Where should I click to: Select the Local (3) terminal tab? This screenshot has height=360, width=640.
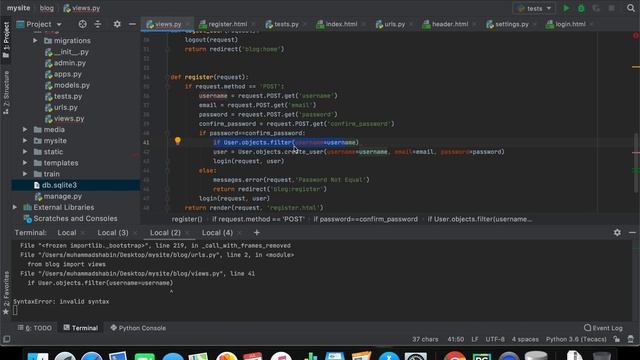pos(113,233)
